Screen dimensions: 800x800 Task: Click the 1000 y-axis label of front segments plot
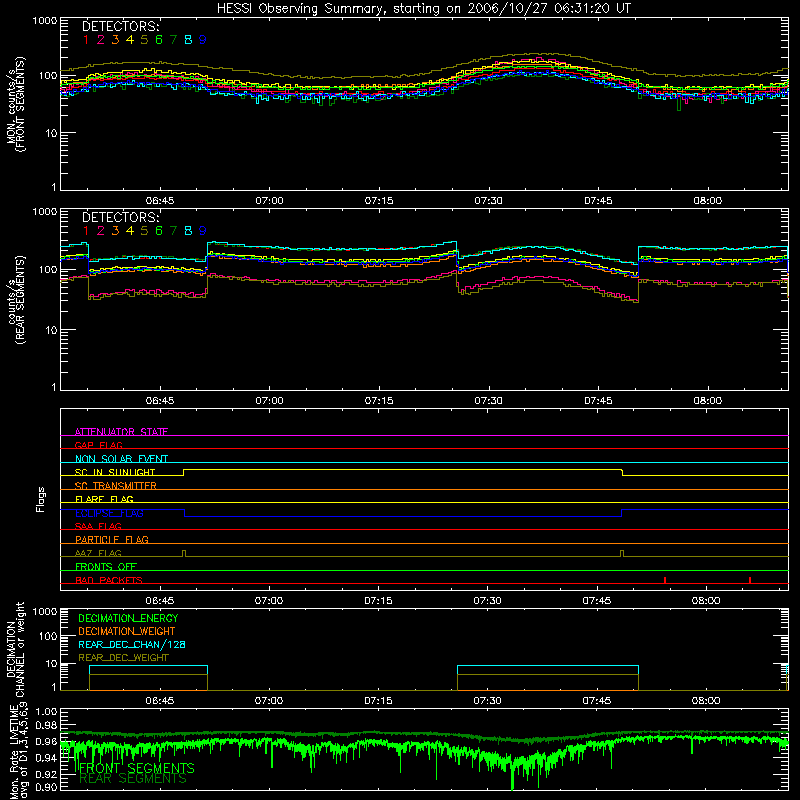(x=45, y=21)
